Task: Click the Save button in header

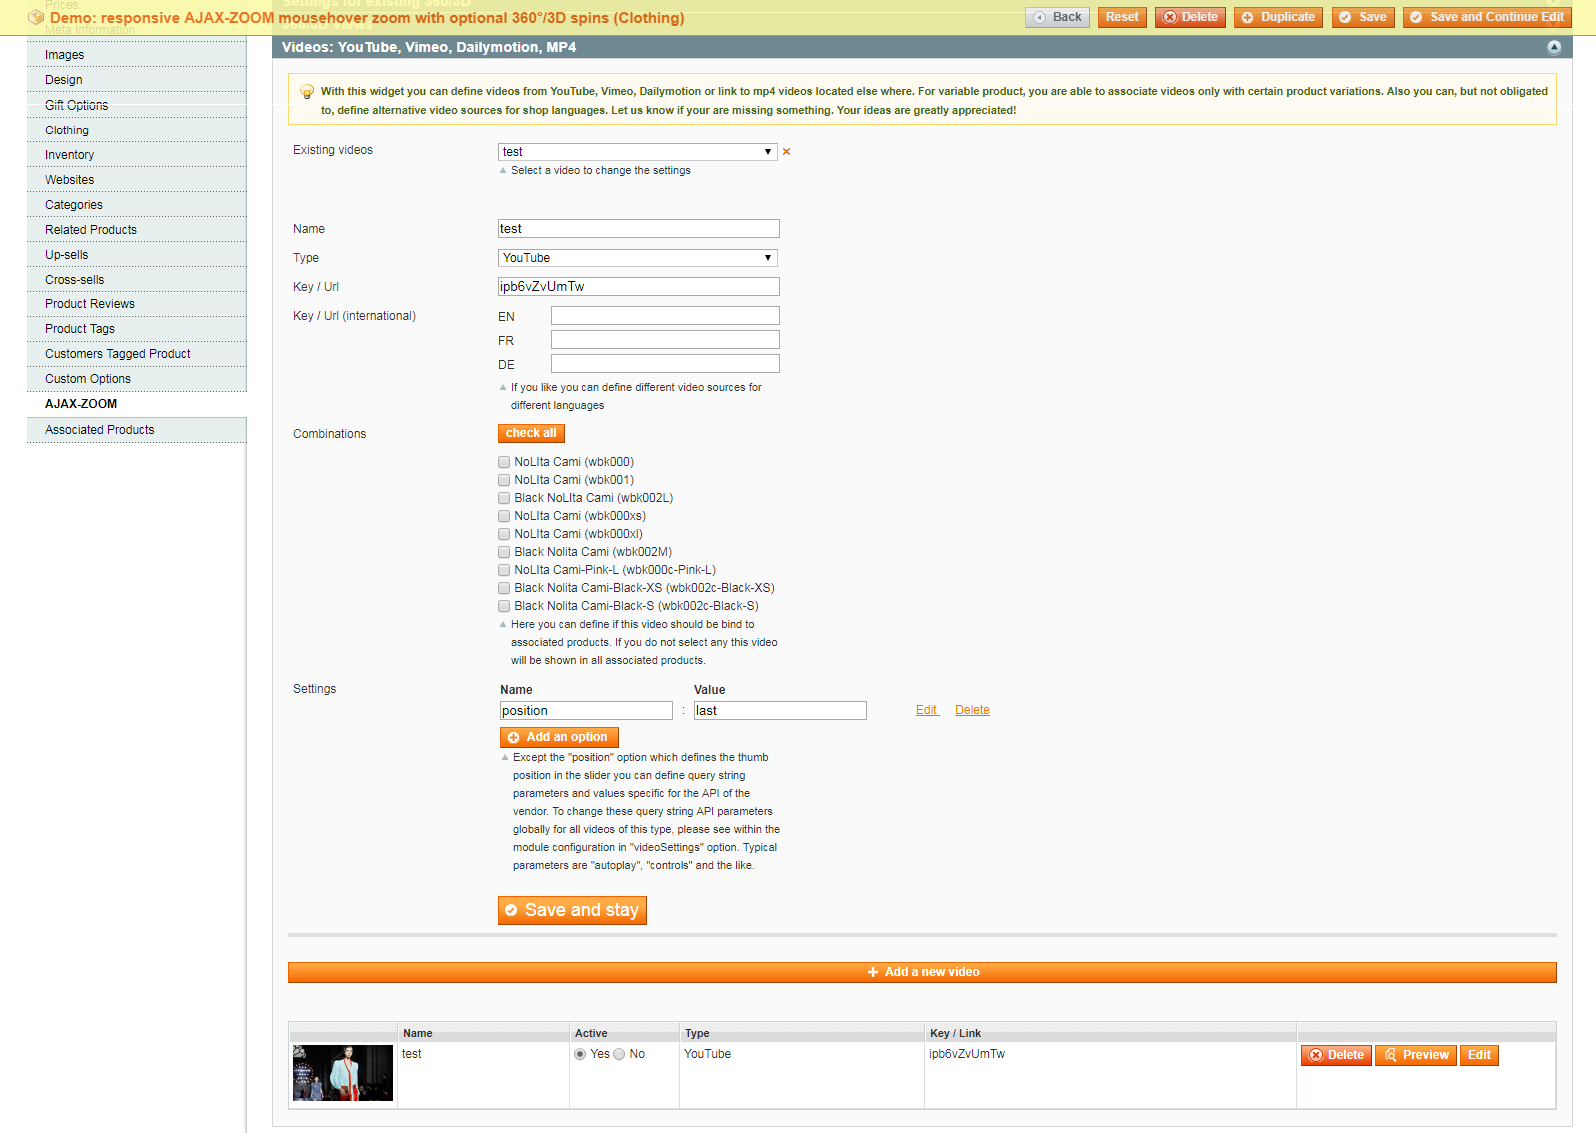Action: 1363,17
